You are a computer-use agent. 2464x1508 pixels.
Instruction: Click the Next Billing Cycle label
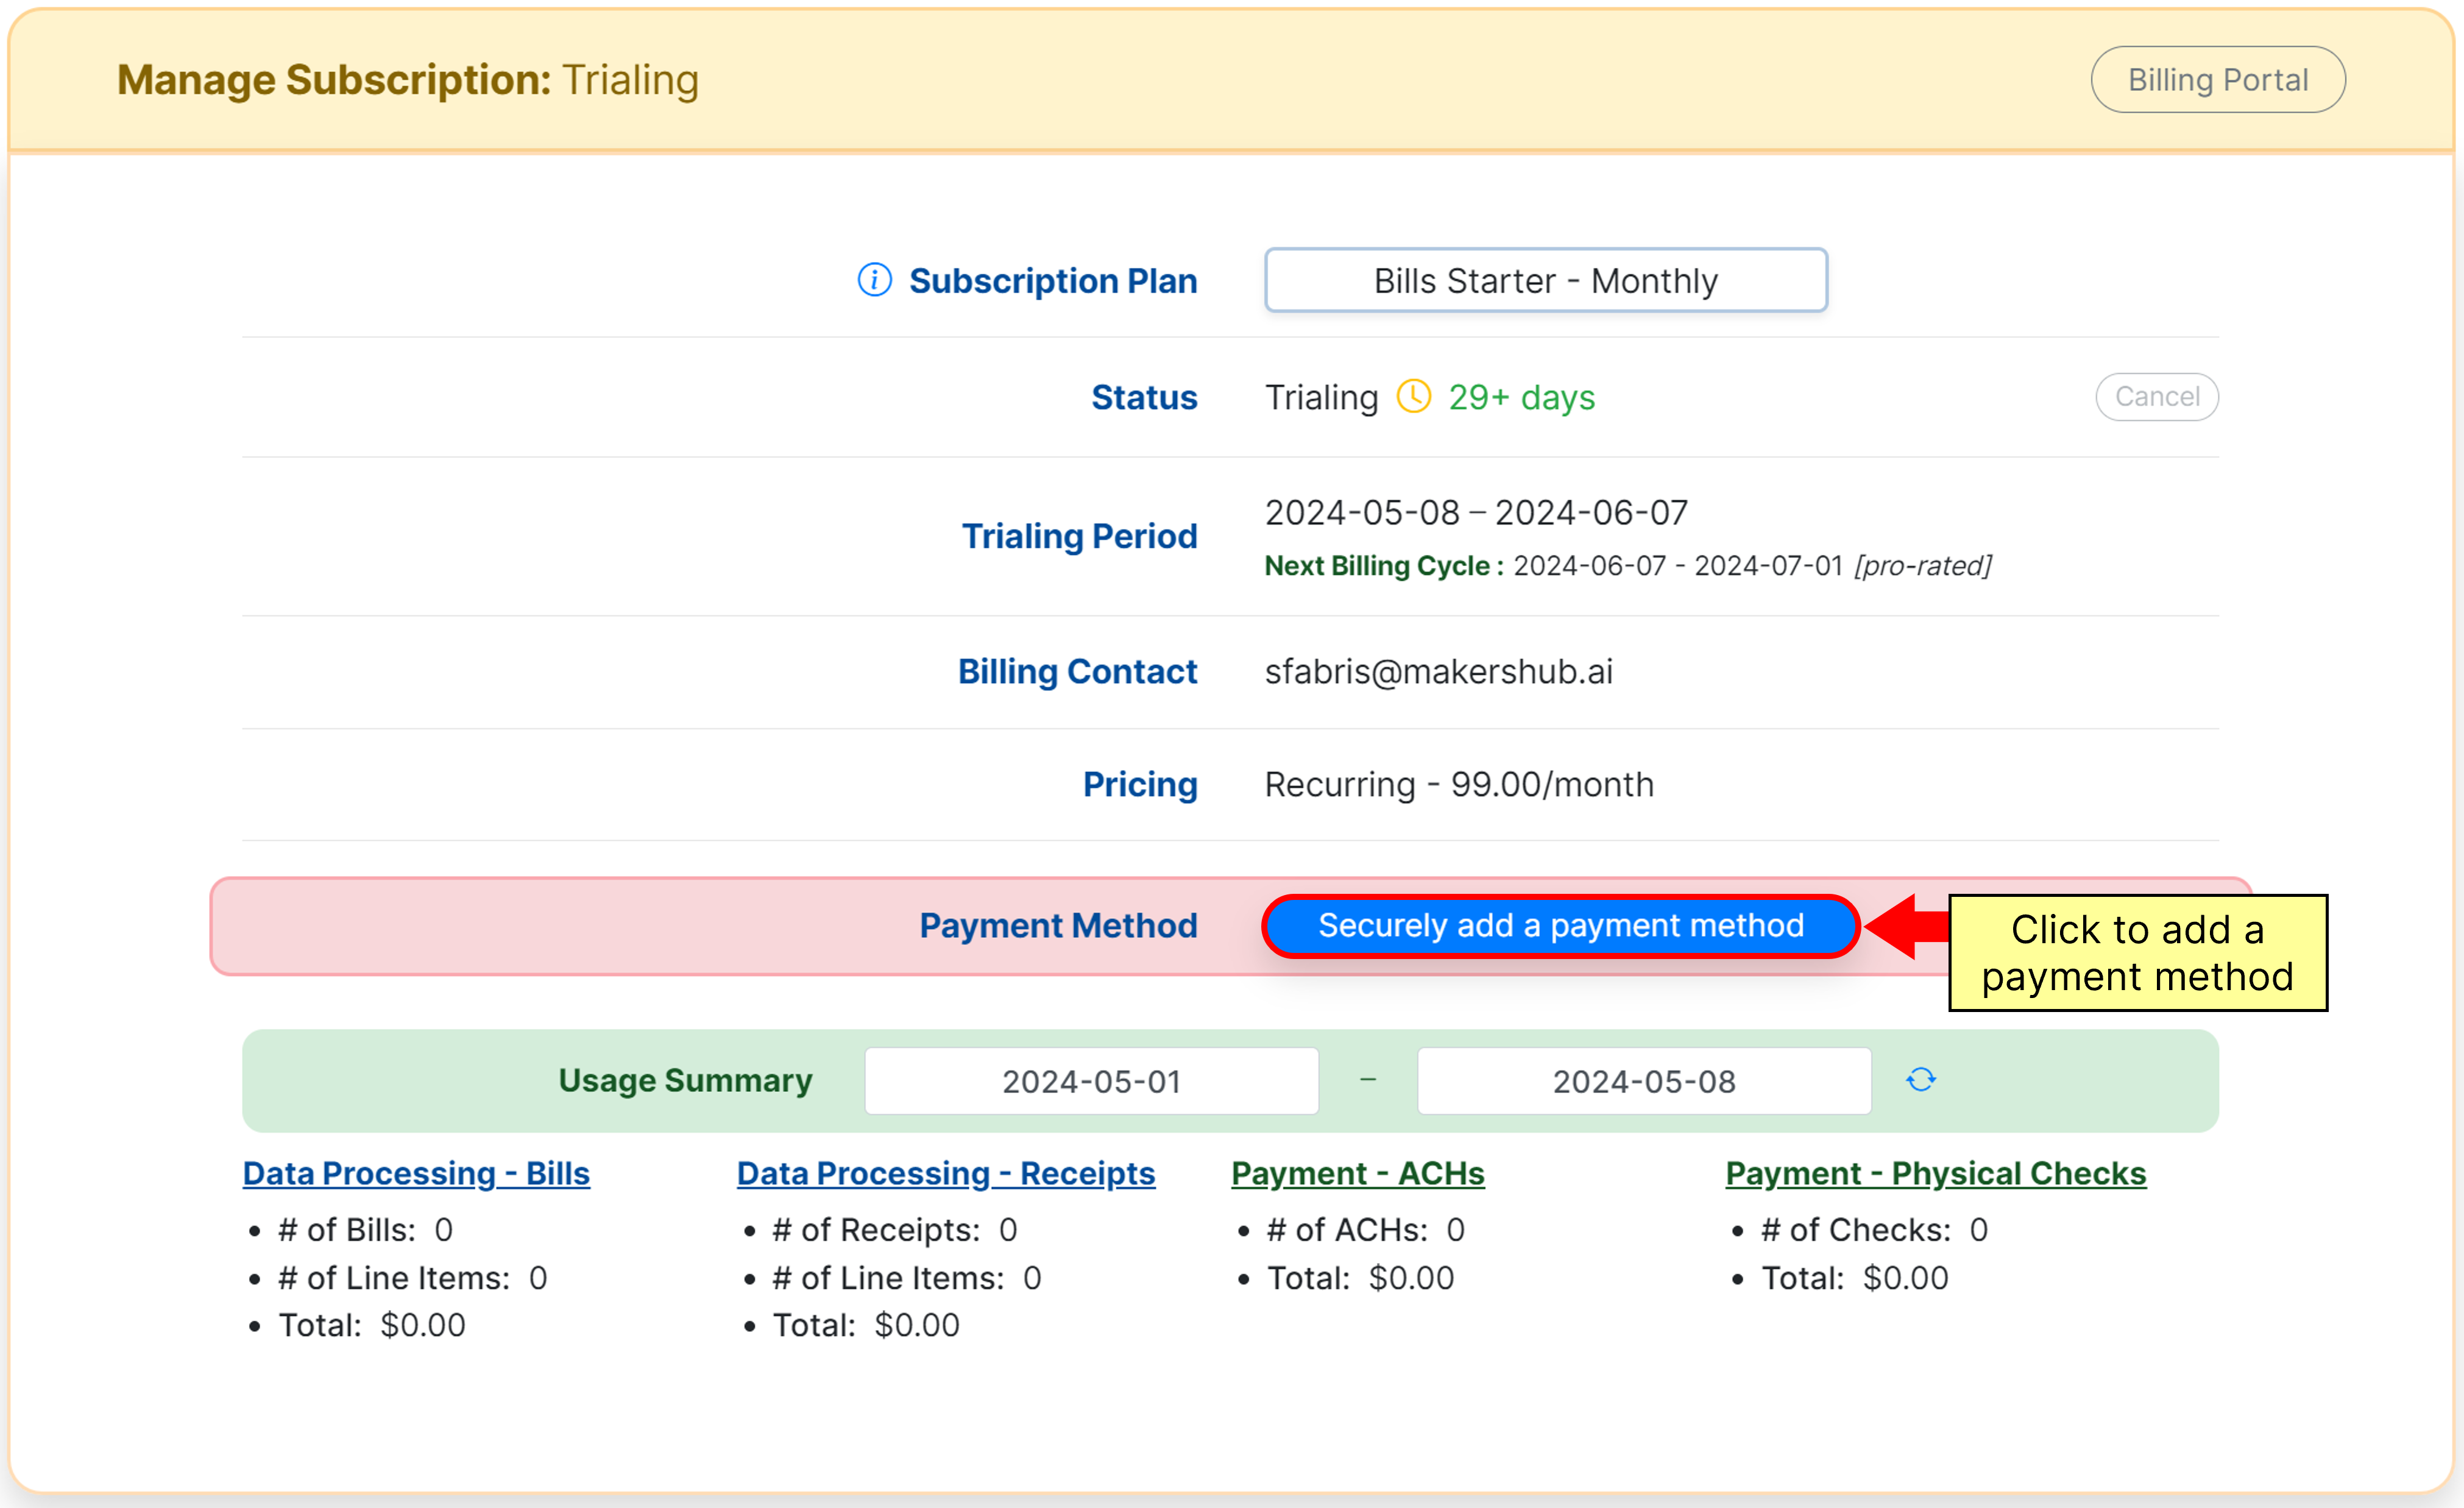[x=1383, y=566]
